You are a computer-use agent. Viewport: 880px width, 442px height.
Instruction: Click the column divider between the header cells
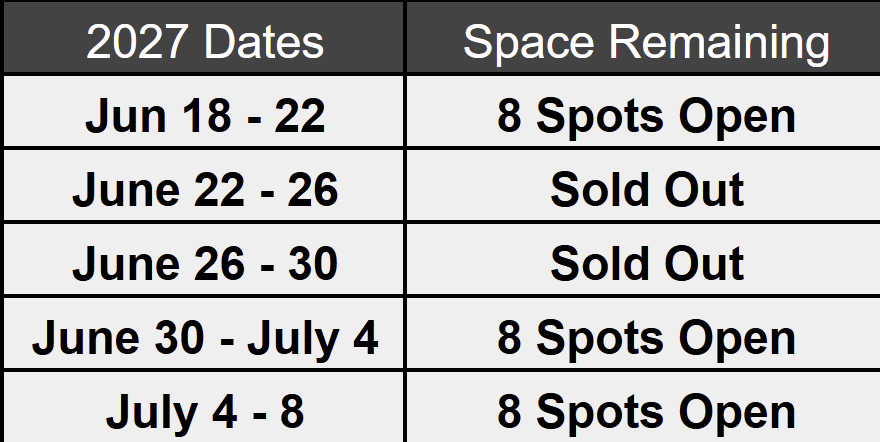[405, 38]
